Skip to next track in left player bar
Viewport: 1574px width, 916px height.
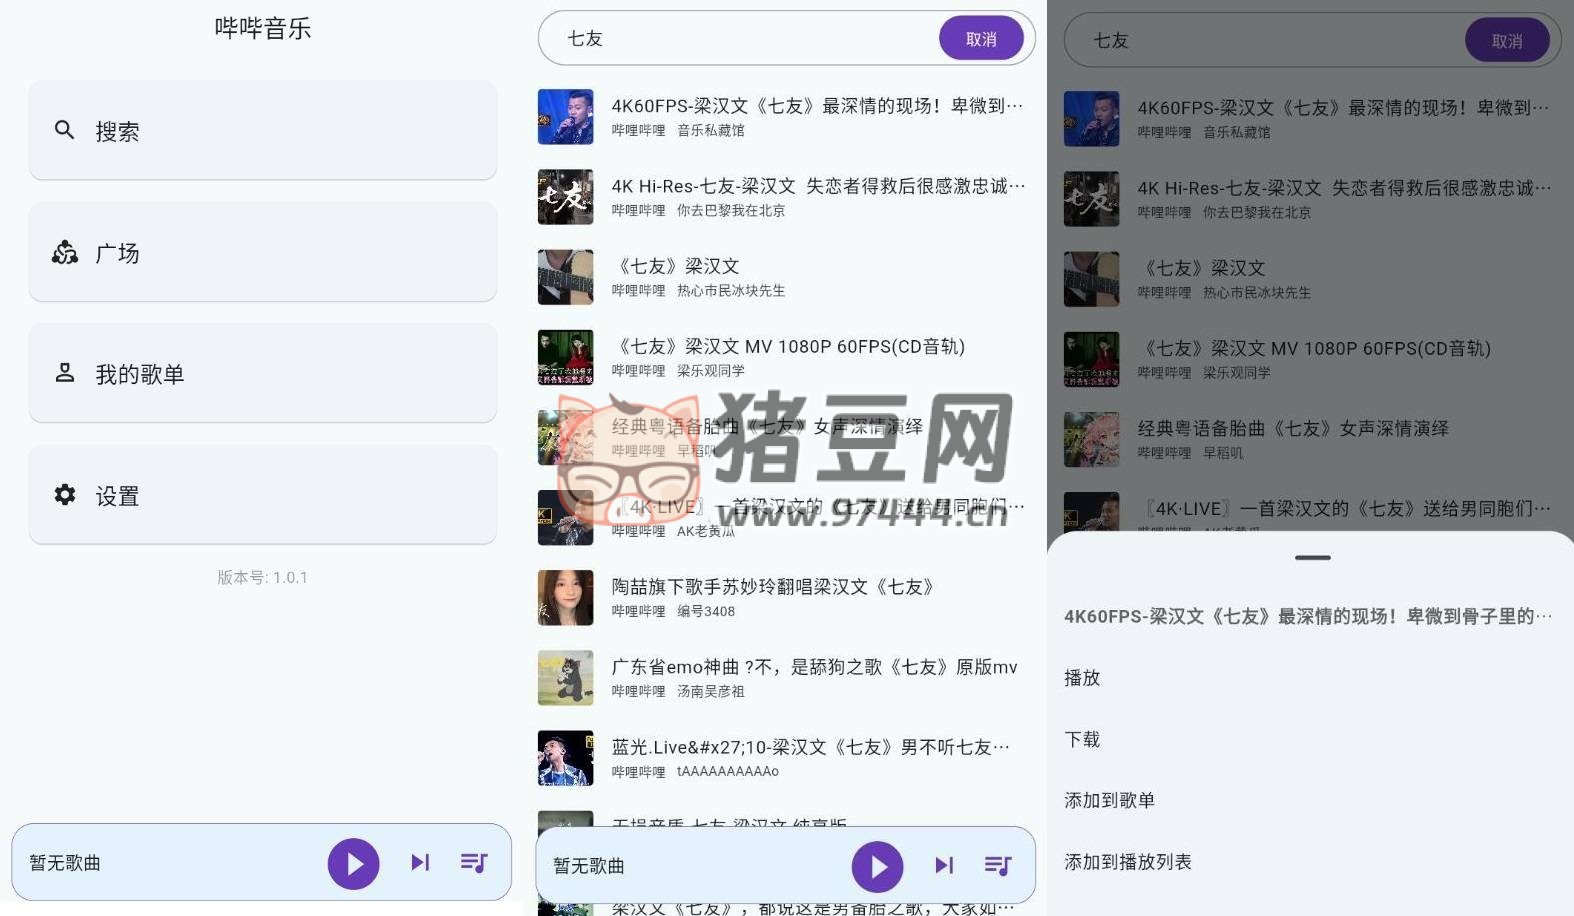pos(420,862)
